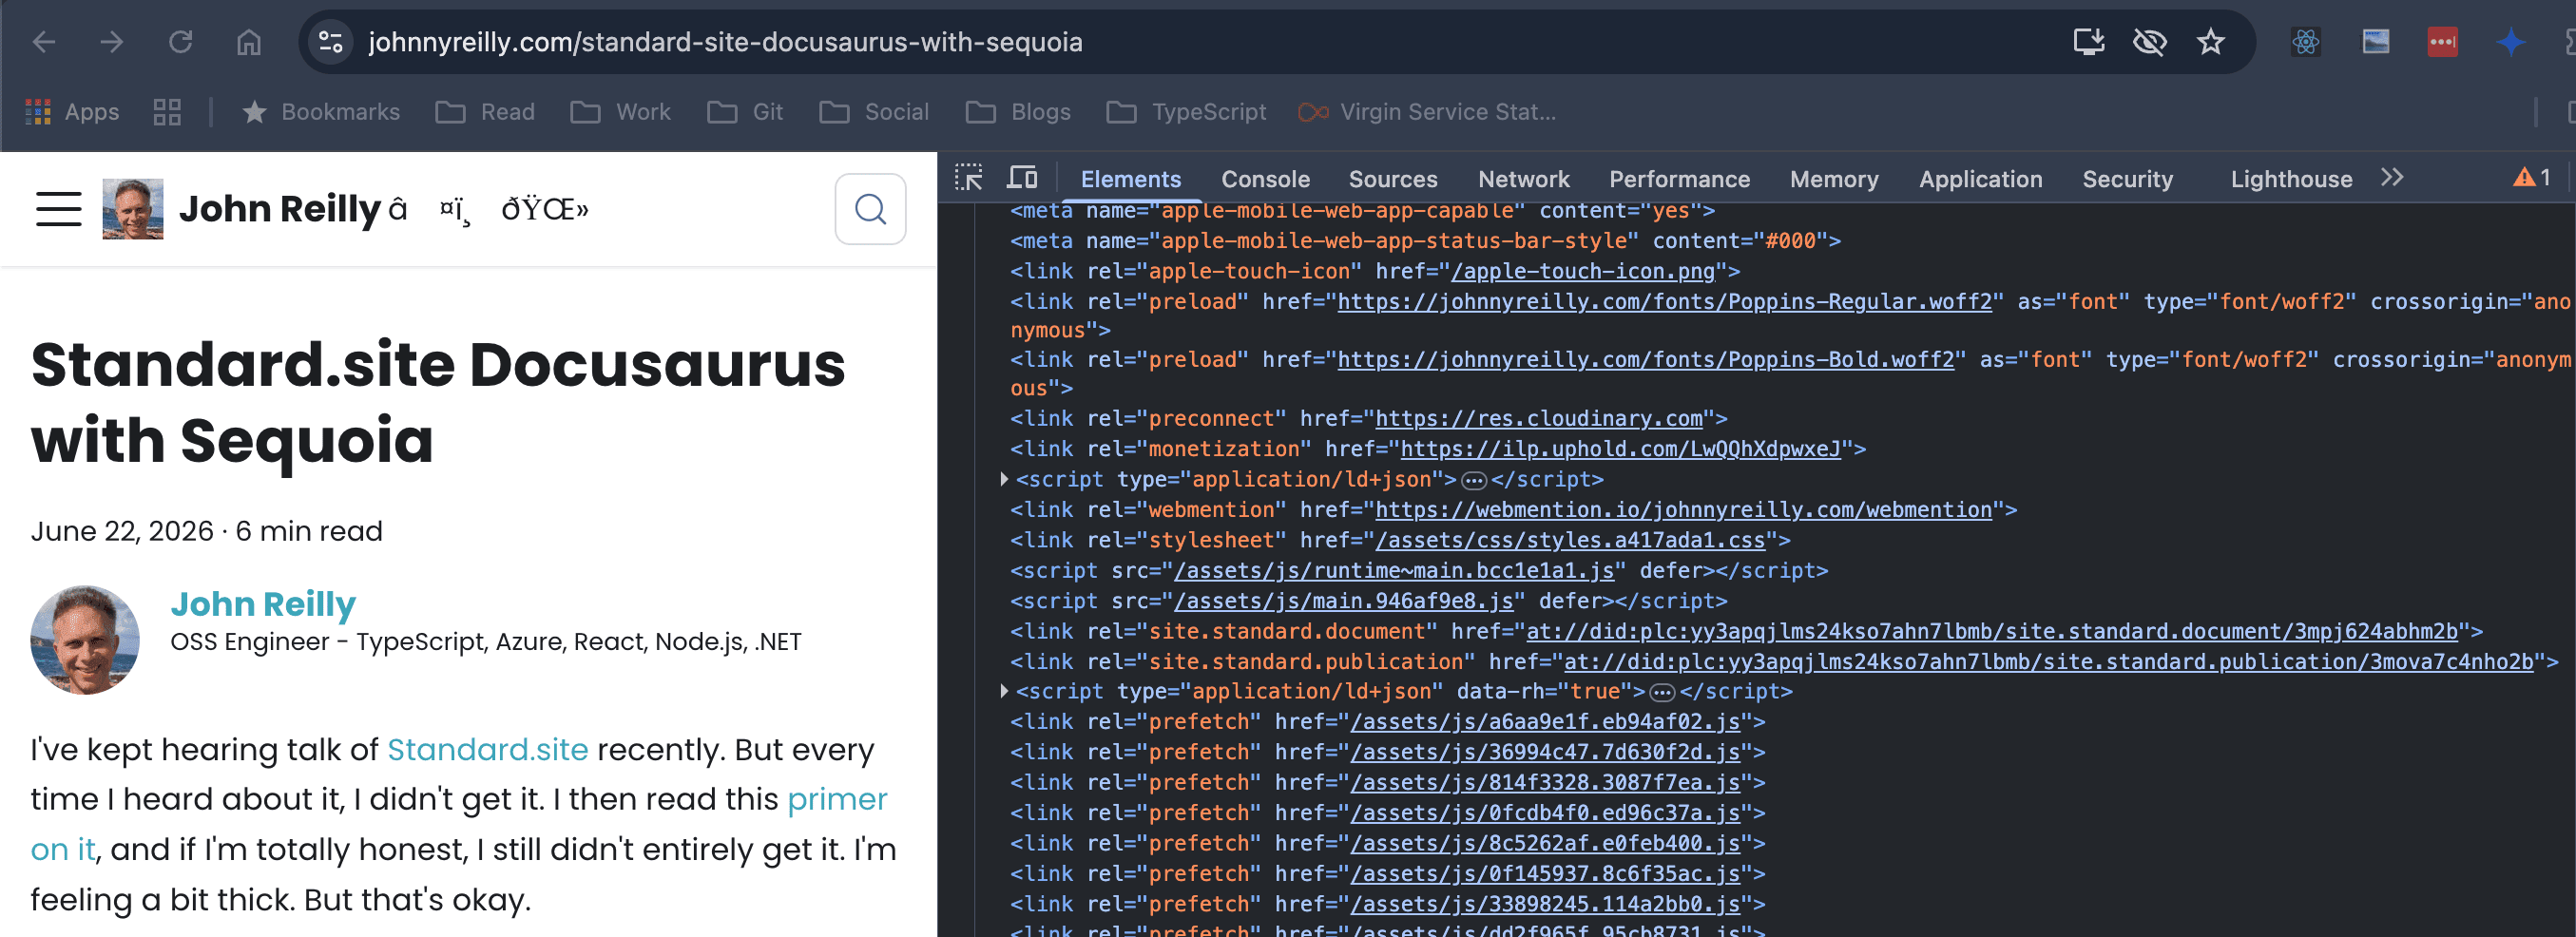
Task: Open the Apps grid shortcut
Action: click(71, 112)
